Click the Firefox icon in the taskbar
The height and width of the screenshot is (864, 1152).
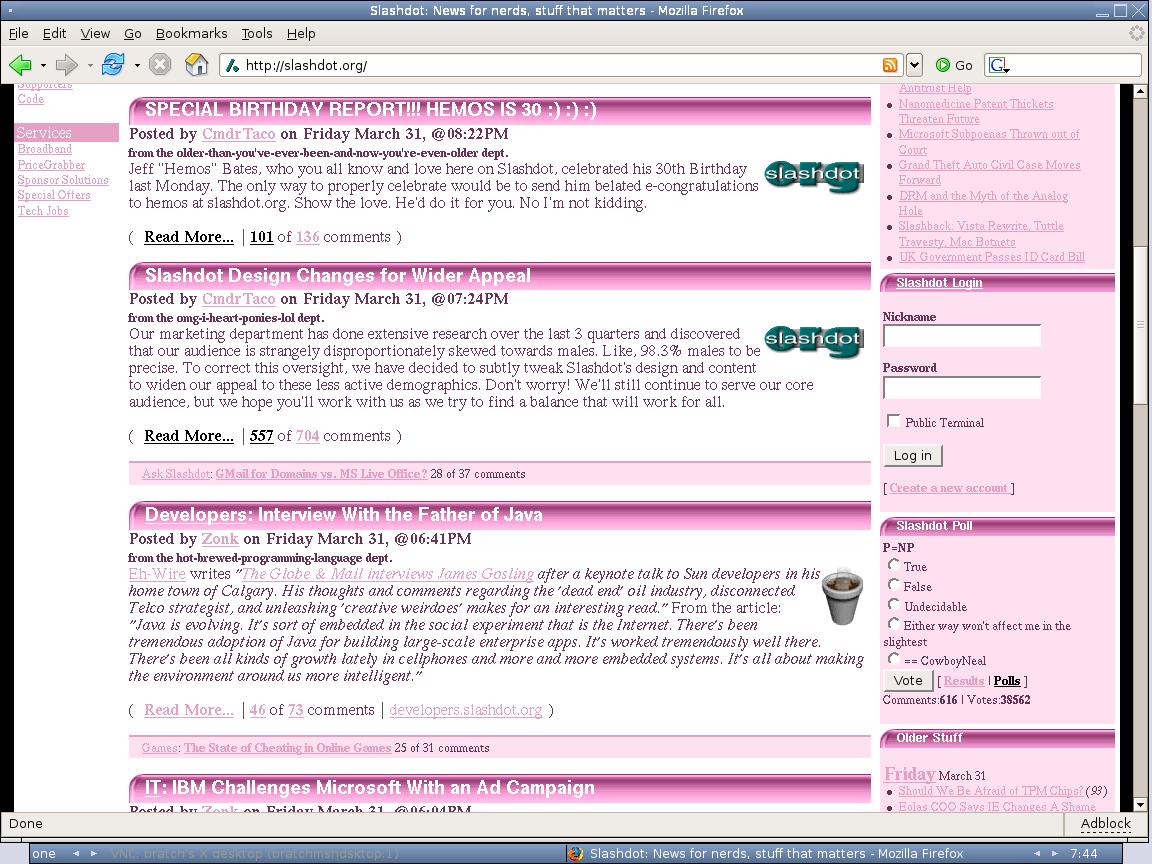click(576, 853)
